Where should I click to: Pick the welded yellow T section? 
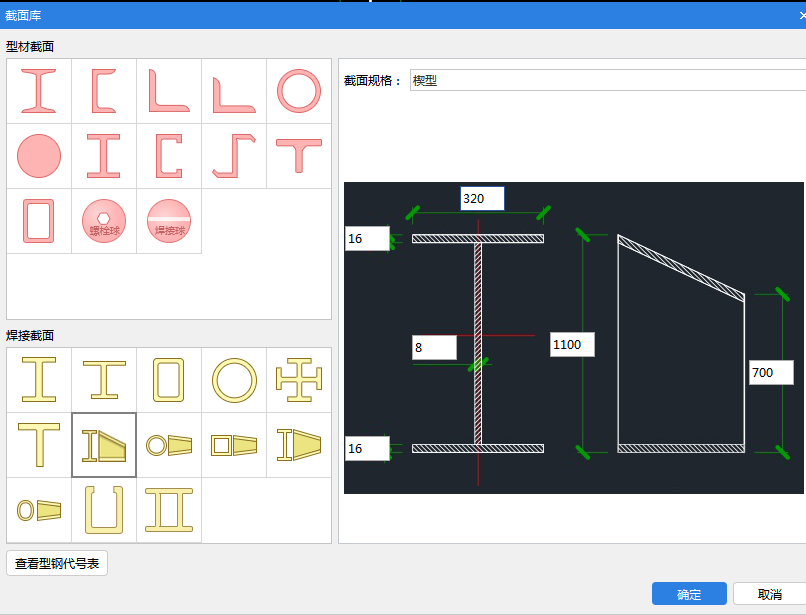39,445
